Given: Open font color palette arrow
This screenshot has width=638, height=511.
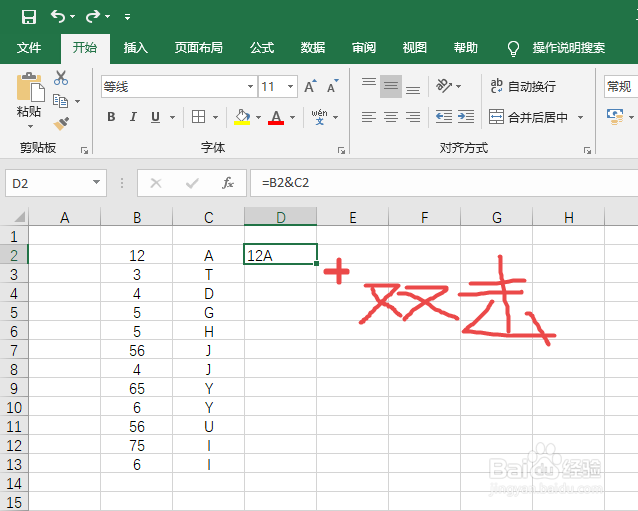Looking at the screenshot, I should click(x=293, y=118).
